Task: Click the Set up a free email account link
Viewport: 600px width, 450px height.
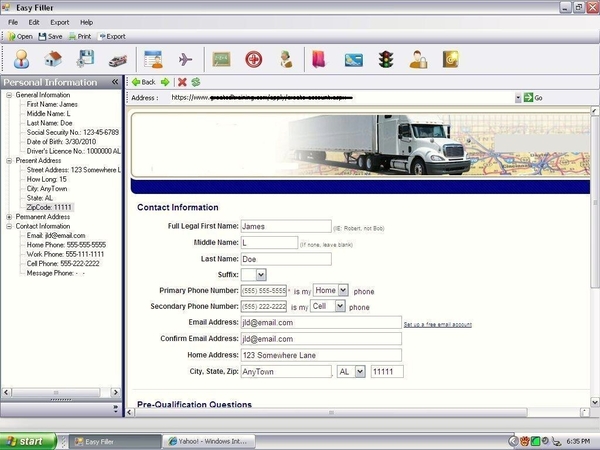Action: 437,324
